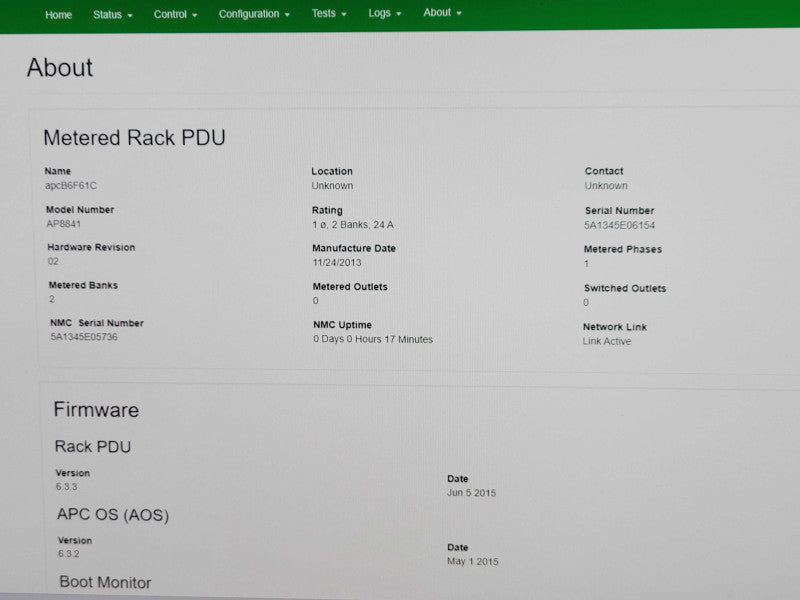Screen dimensions: 800x600
Task: Select NMC serial number 5A1345E05736
Action: [x=84, y=337]
